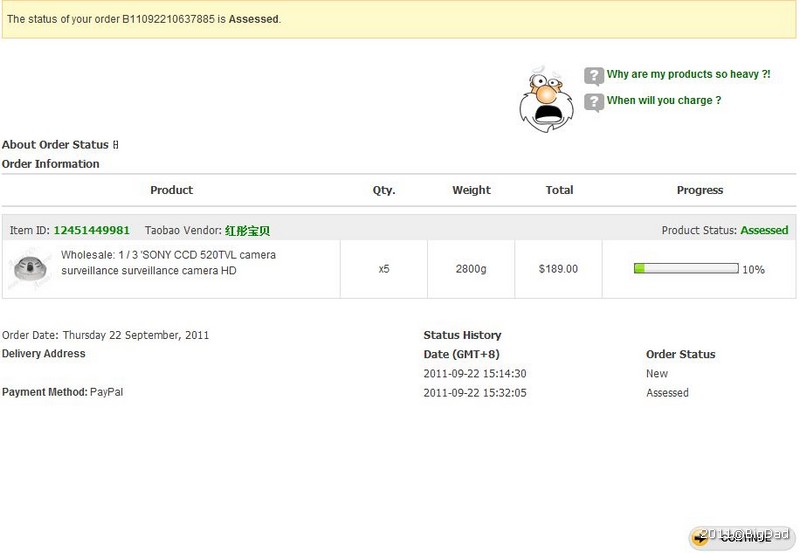Image resolution: width=800 pixels, height=553 pixels.
Task: Click the Qty. column header
Action: pyautogui.click(x=384, y=190)
